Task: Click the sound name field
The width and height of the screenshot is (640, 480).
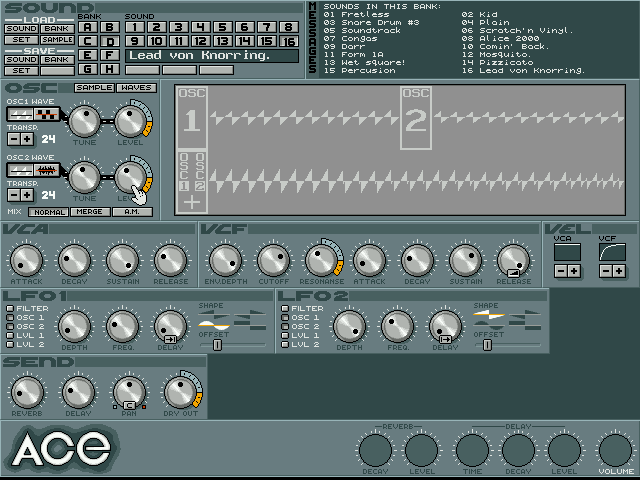Action: pyautogui.click(x=212, y=55)
